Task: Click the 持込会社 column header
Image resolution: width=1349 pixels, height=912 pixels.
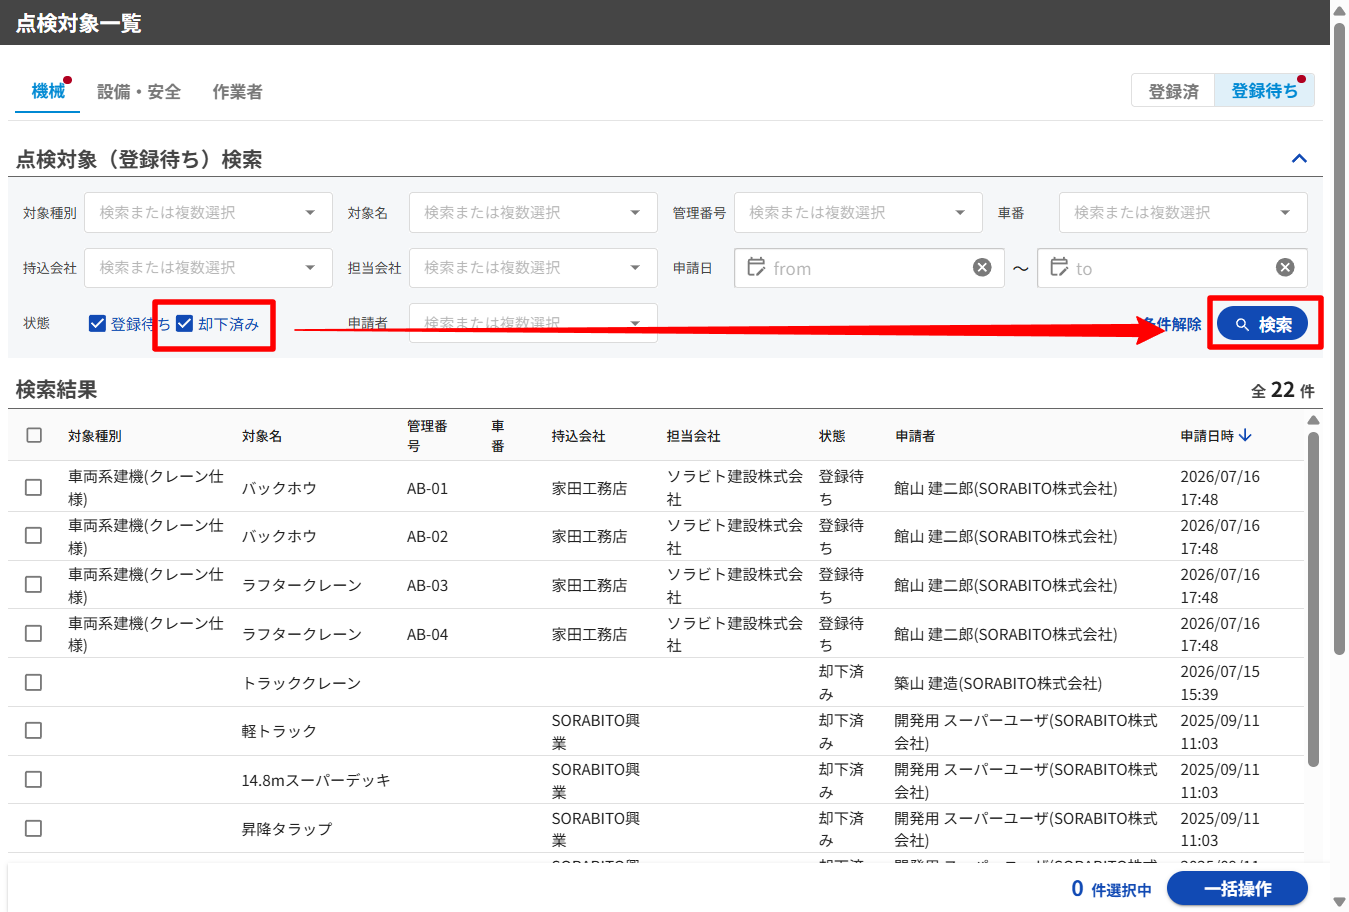Action: [x=578, y=435]
